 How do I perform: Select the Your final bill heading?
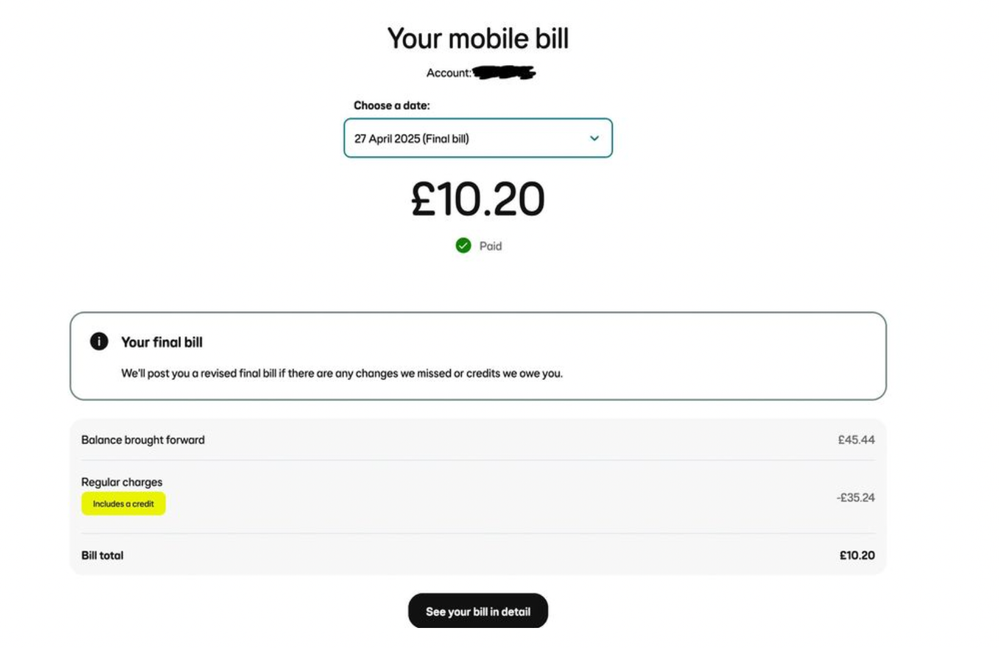click(x=162, y=342)
